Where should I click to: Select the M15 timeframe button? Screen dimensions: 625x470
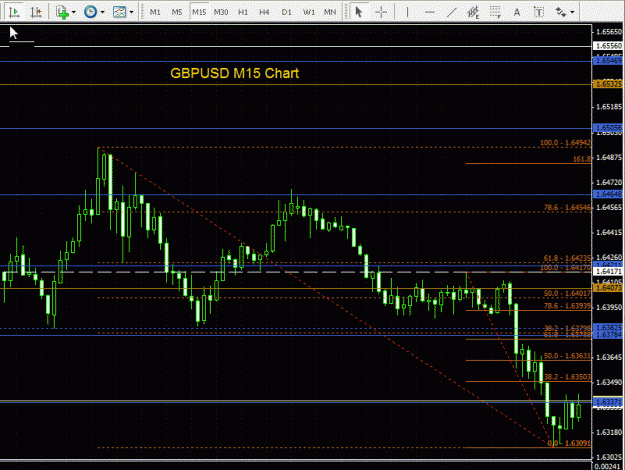(x=199, y=12)
